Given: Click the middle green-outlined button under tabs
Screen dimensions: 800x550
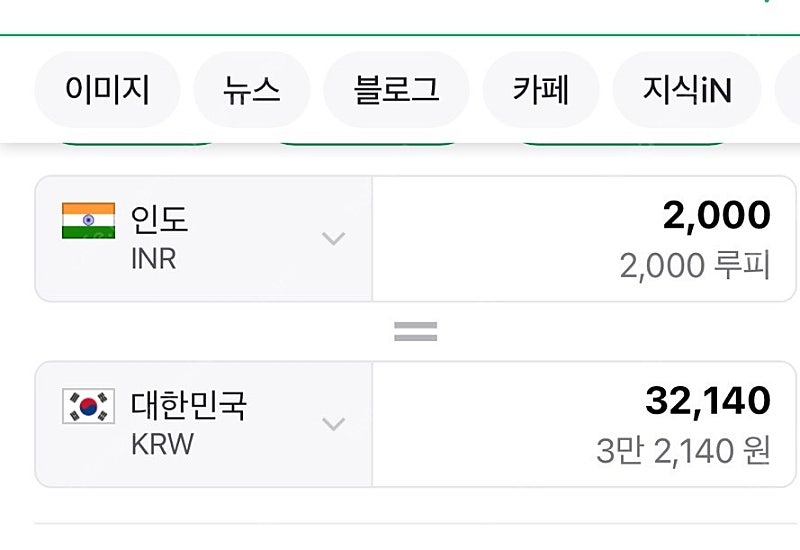Looking at the screenshot, I should [x=367, y=141].
